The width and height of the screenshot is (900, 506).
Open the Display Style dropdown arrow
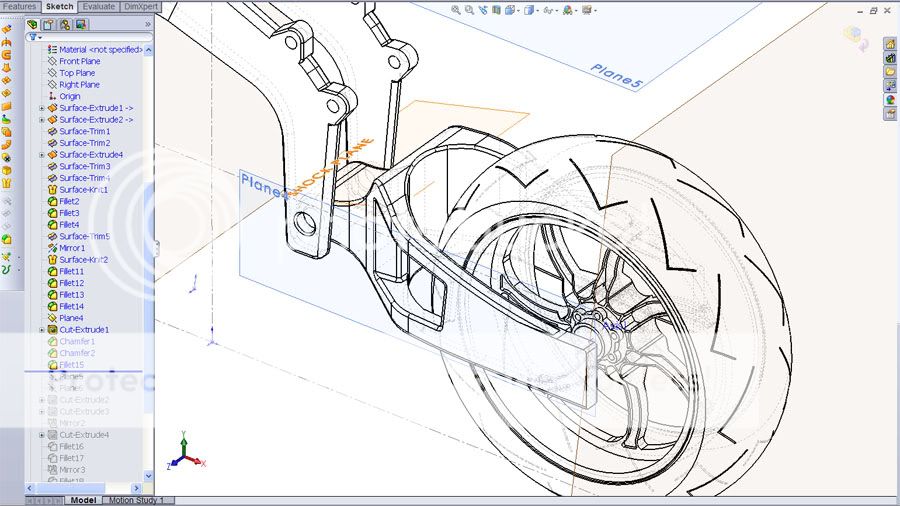coord(538,11)
